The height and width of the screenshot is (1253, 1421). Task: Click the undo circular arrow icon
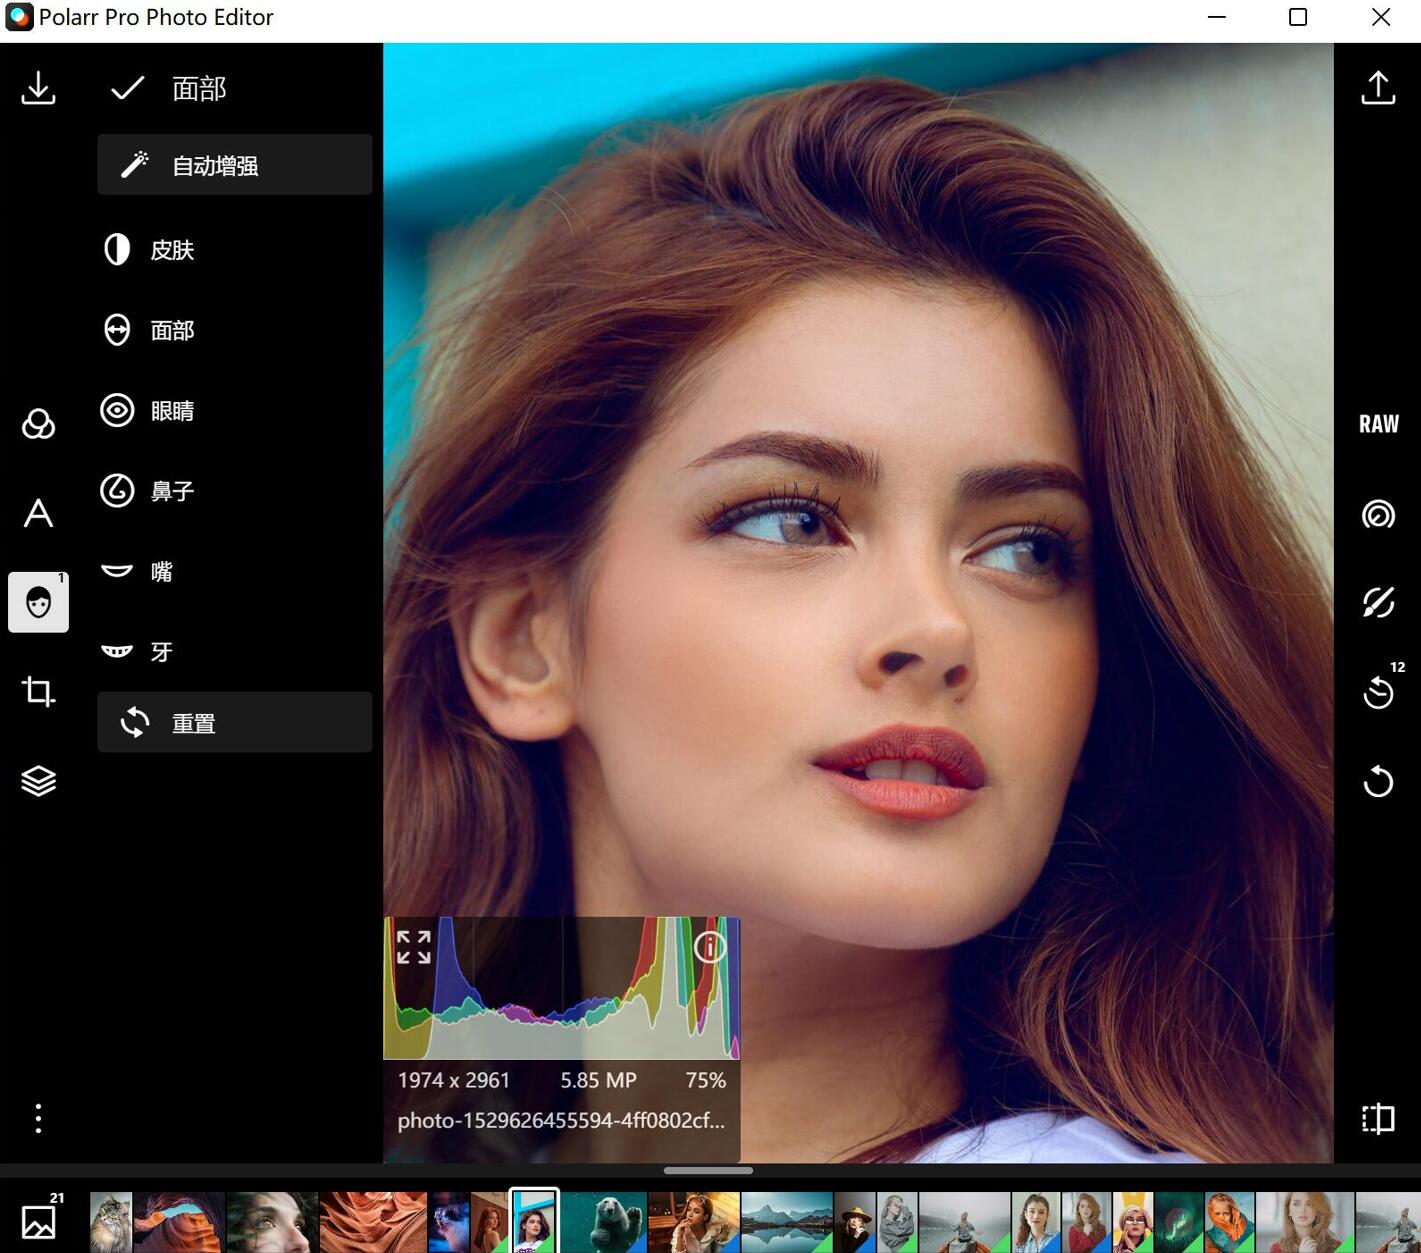1378,781
